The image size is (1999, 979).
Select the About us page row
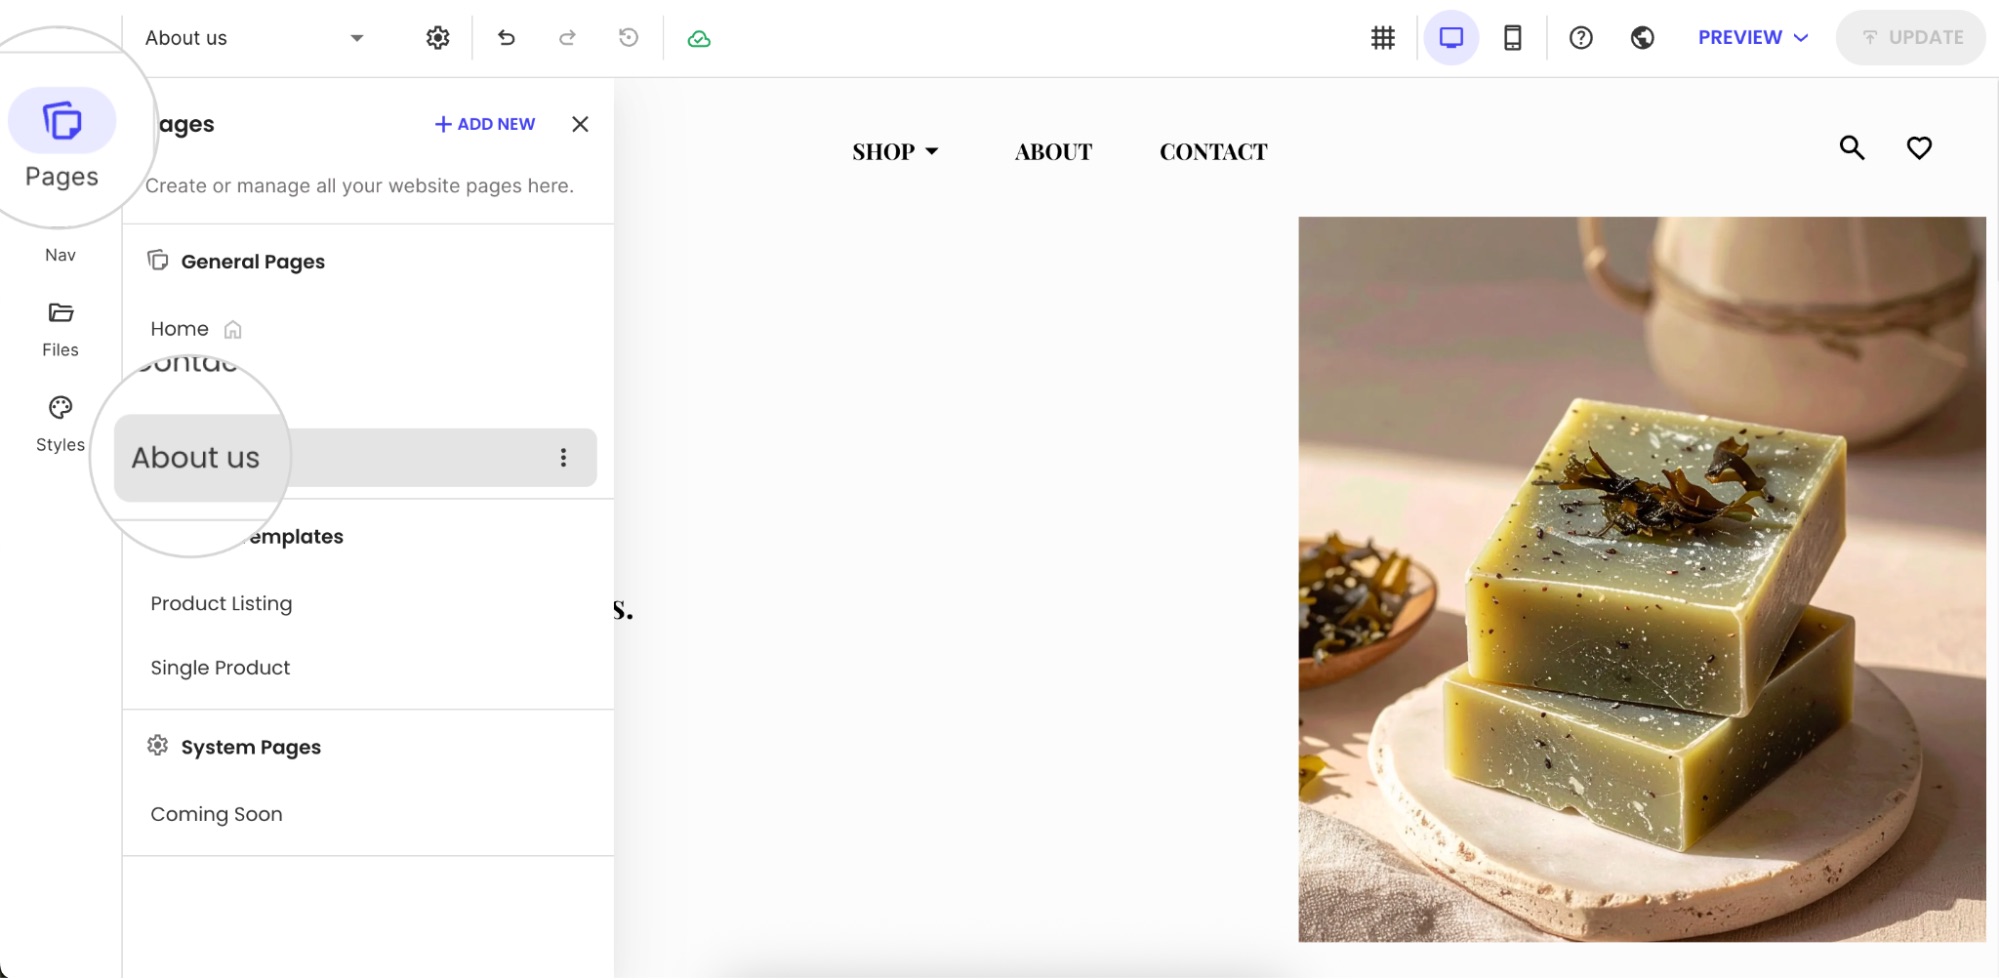[x=355, y=458]
